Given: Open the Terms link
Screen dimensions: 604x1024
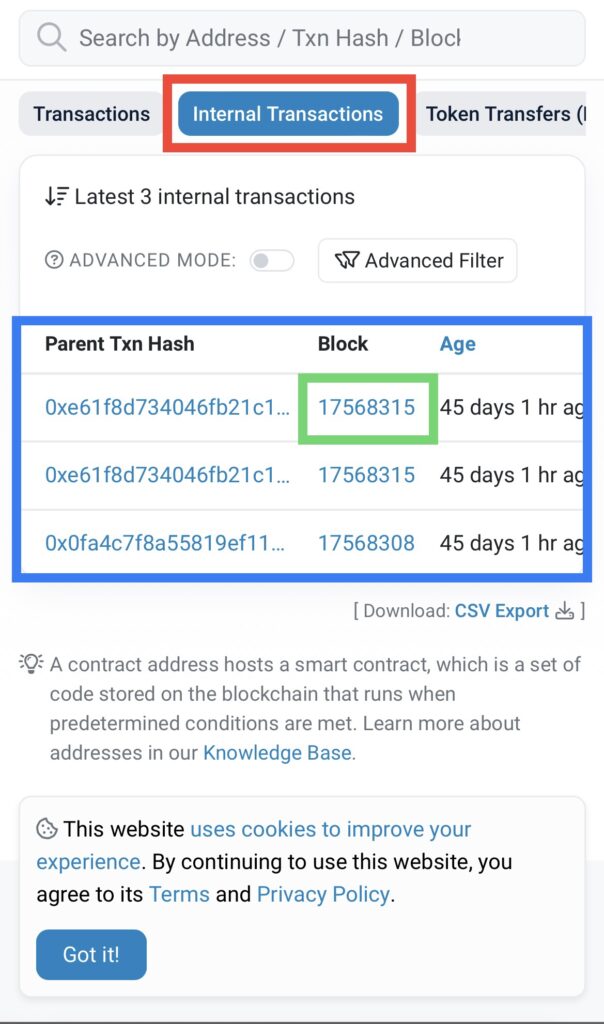Looking at the screenshot, I should (x=179, y=894).
